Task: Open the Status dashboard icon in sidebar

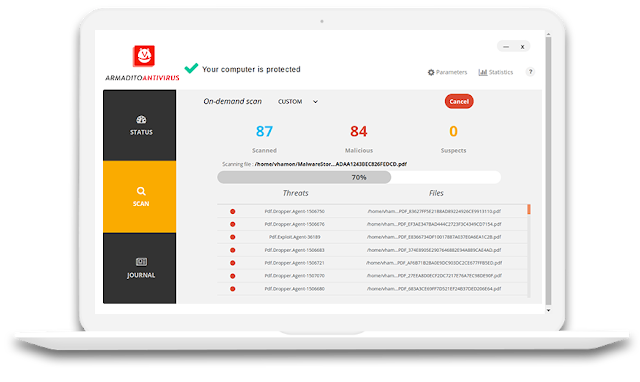Action: click(141, 120)
